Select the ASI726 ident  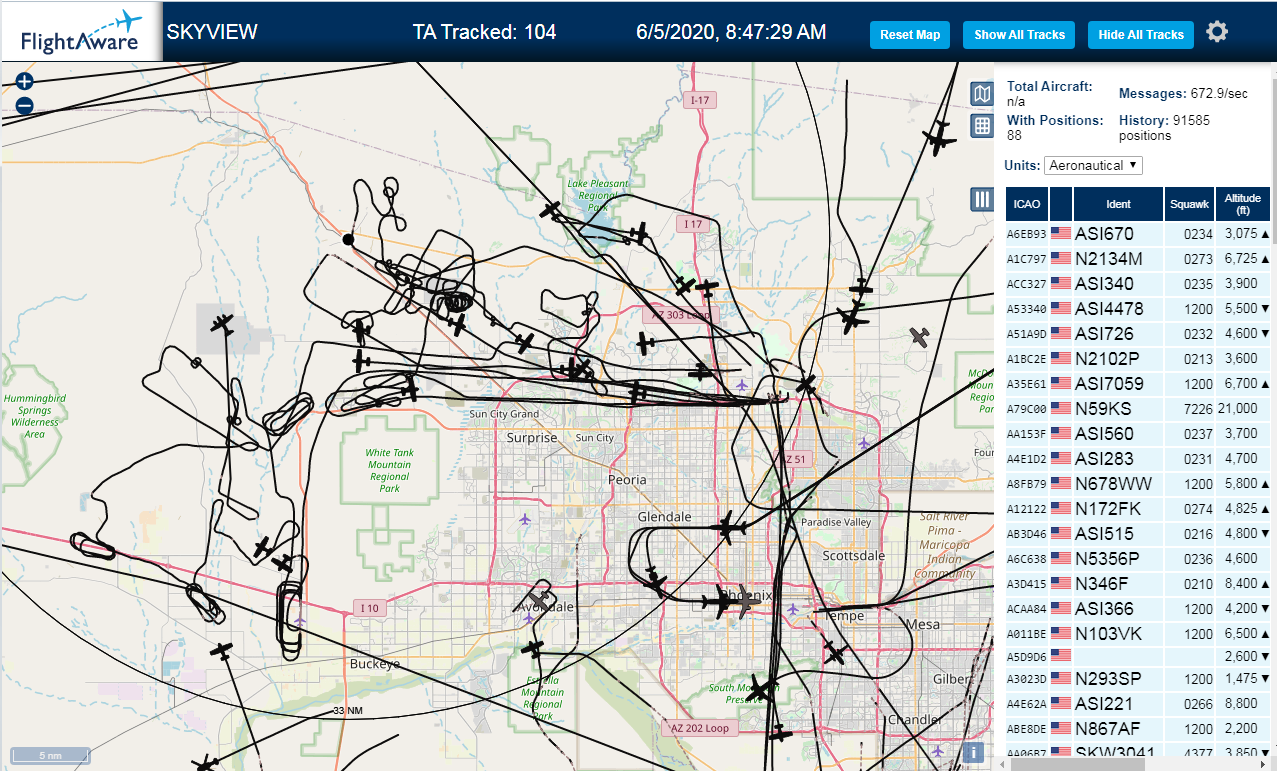(1105, 334)
